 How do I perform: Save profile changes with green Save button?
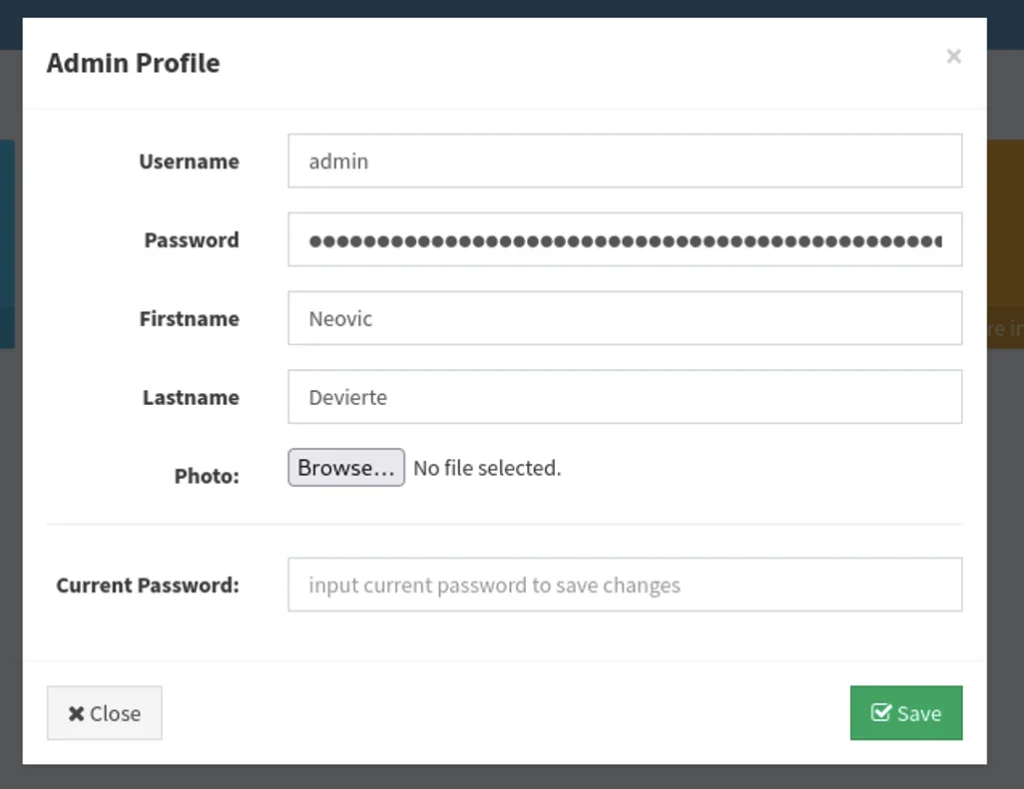pos(906,713)
